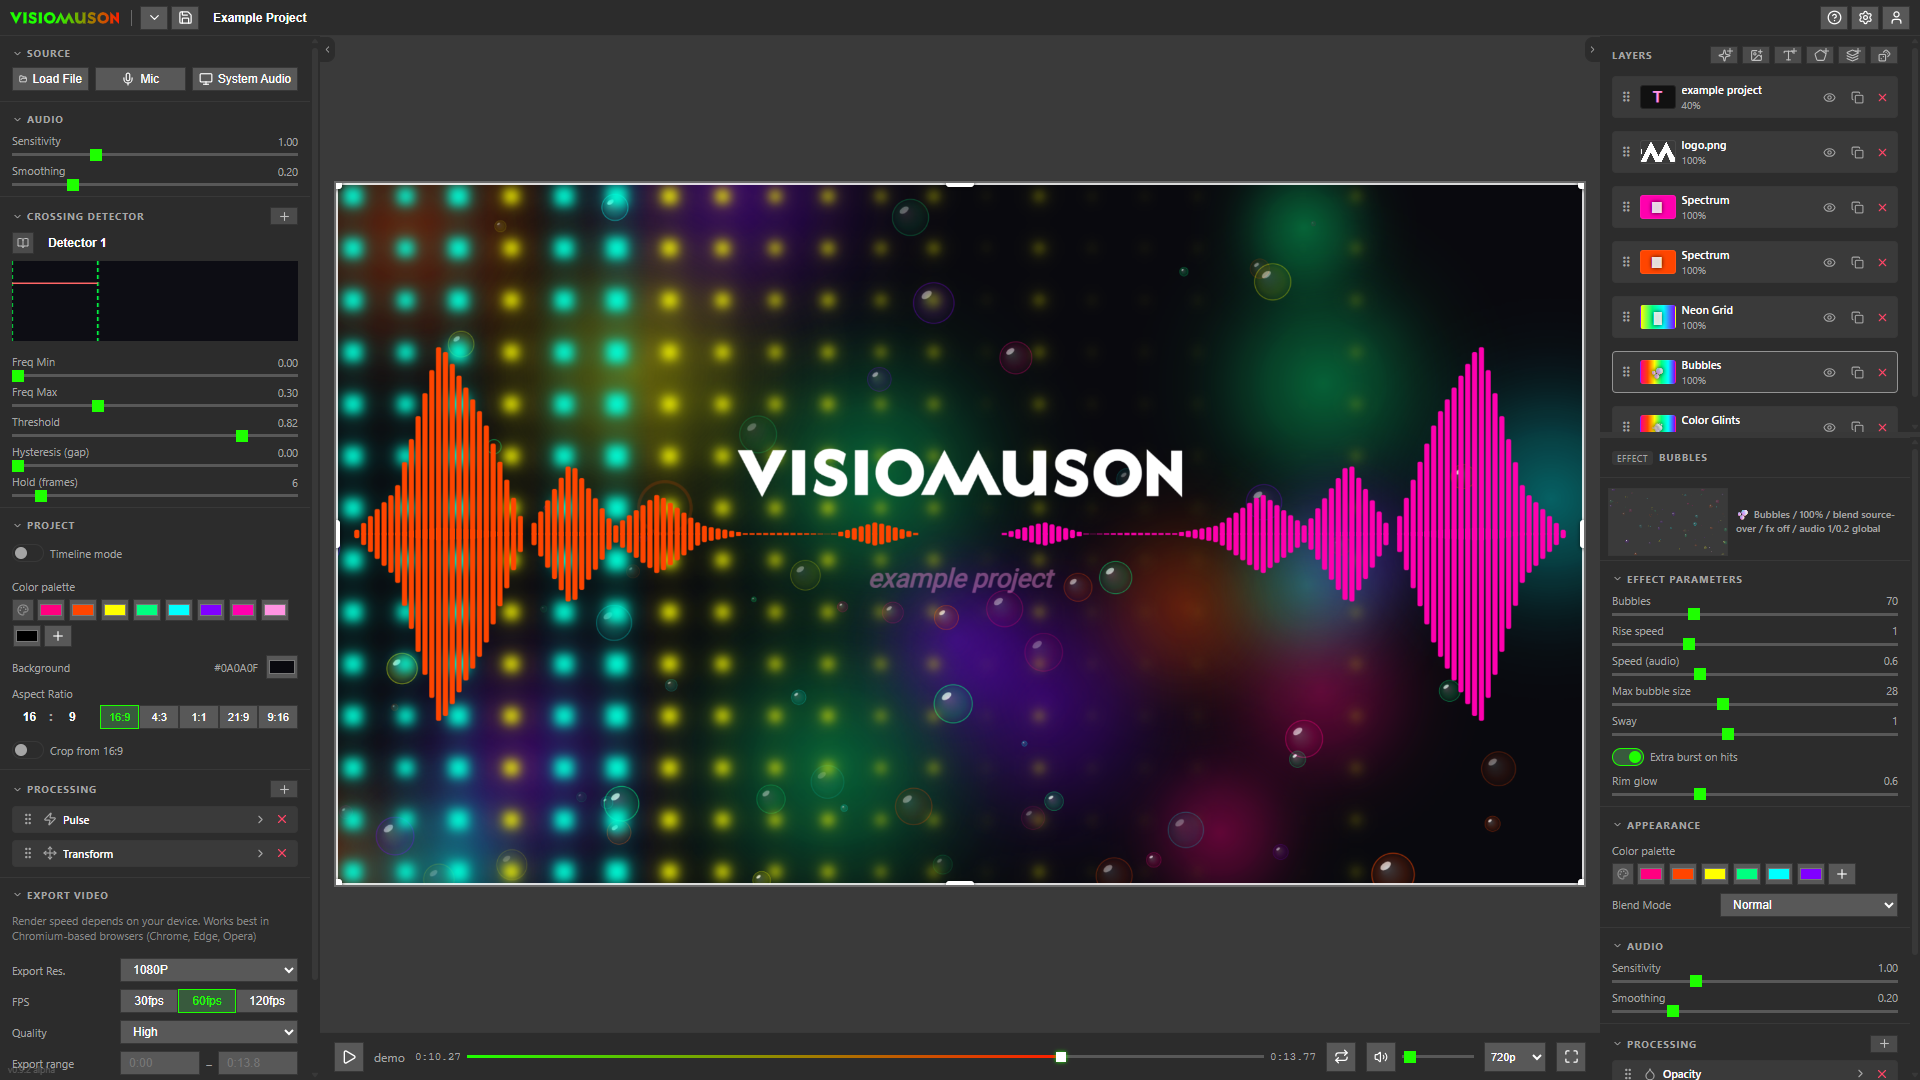Add color to right Appearance palette
This screenshot has width=1920, height=1080.
tap(1842, 874)
